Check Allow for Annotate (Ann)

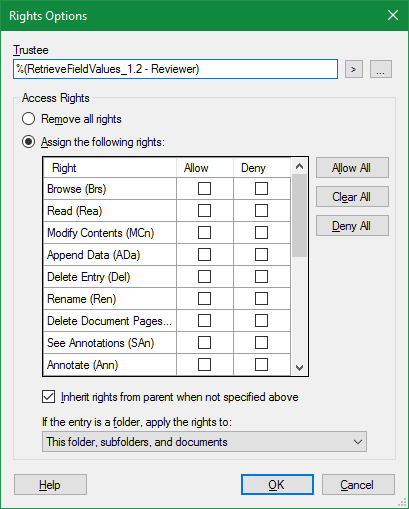204,365
